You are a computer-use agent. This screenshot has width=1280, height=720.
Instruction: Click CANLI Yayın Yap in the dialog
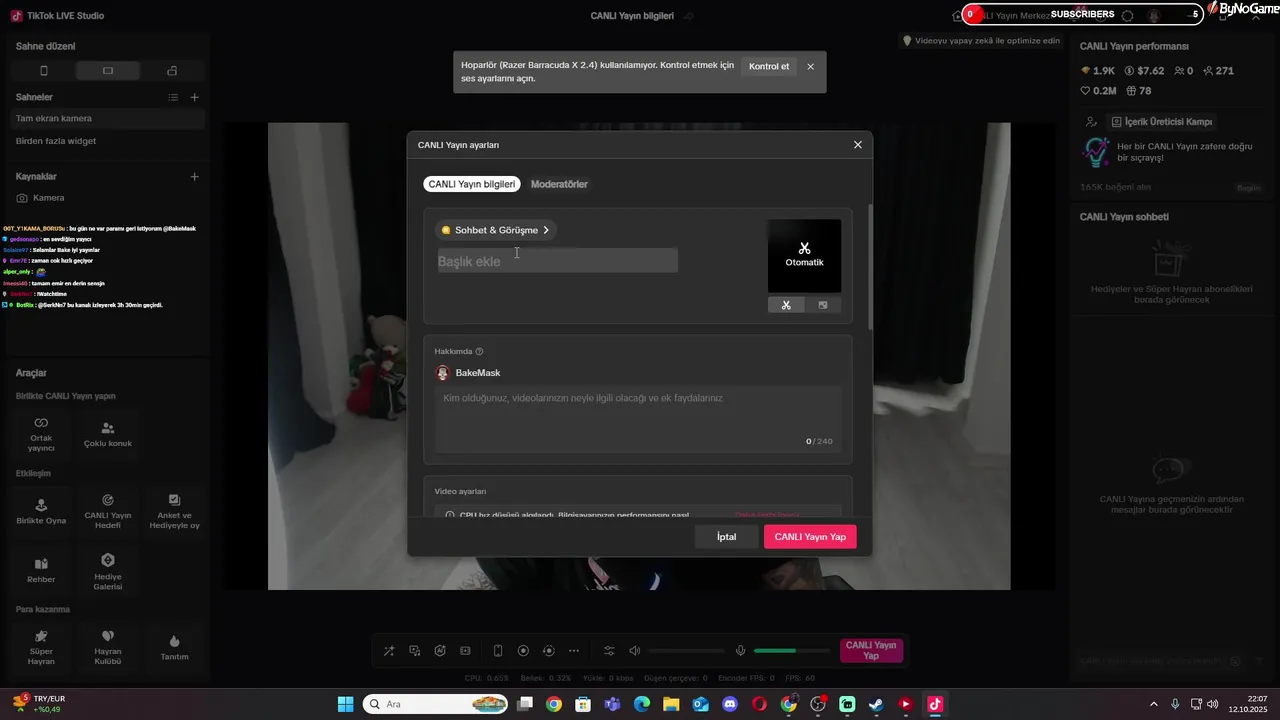pos(810,537)
